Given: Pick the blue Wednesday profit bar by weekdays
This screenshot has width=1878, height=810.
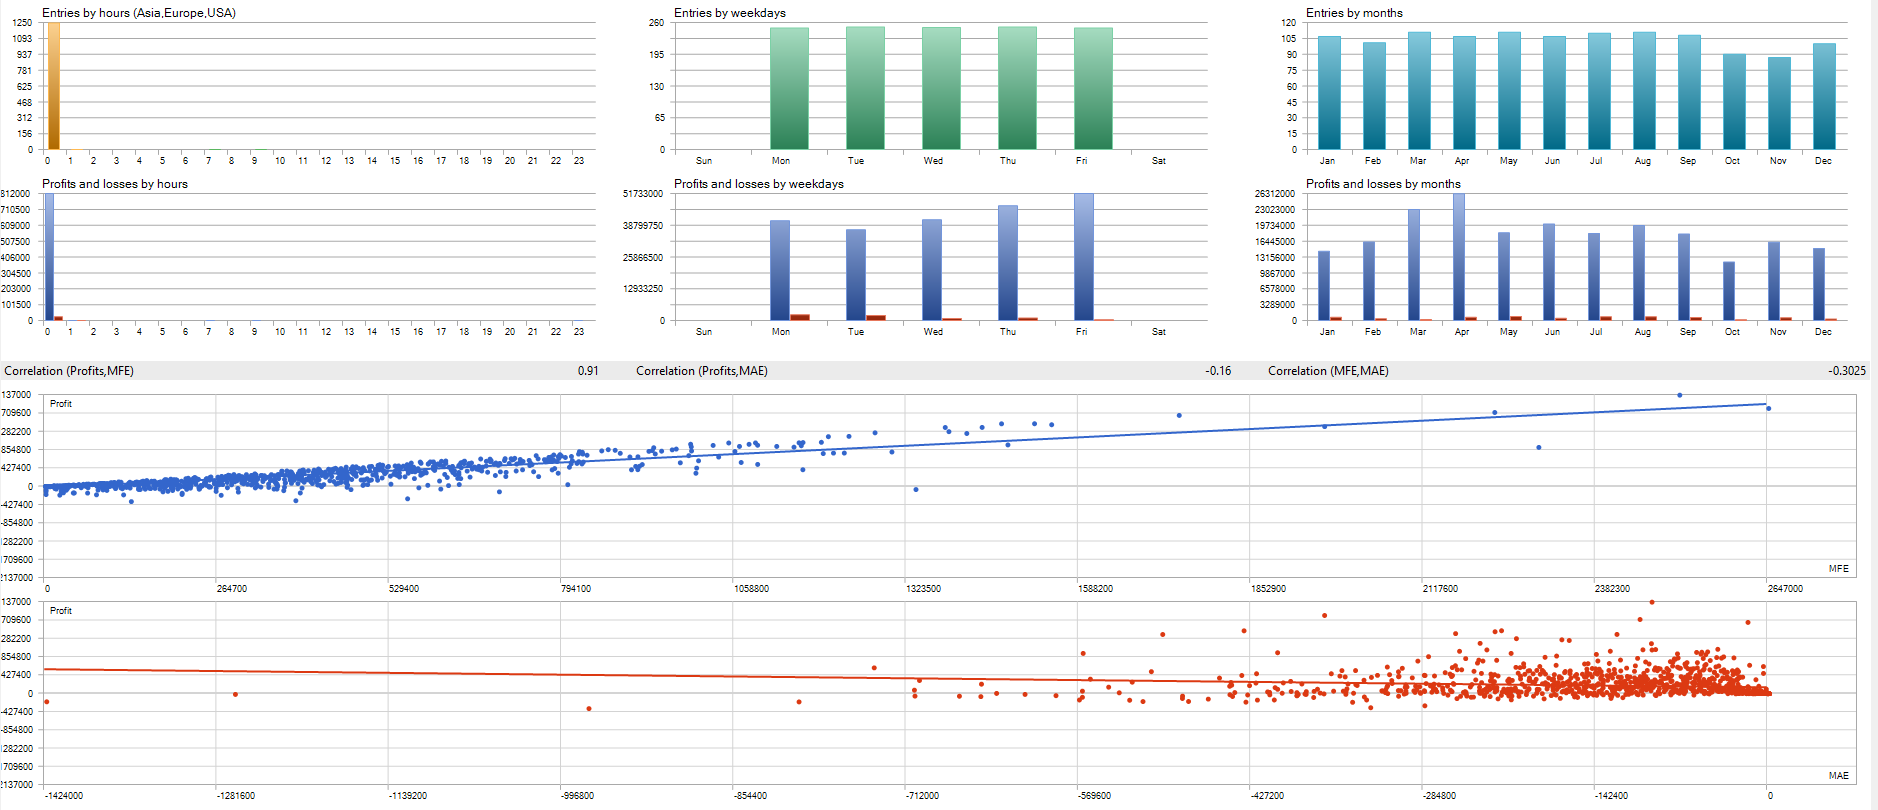Looking at the screenshot, I should (931, 270).
